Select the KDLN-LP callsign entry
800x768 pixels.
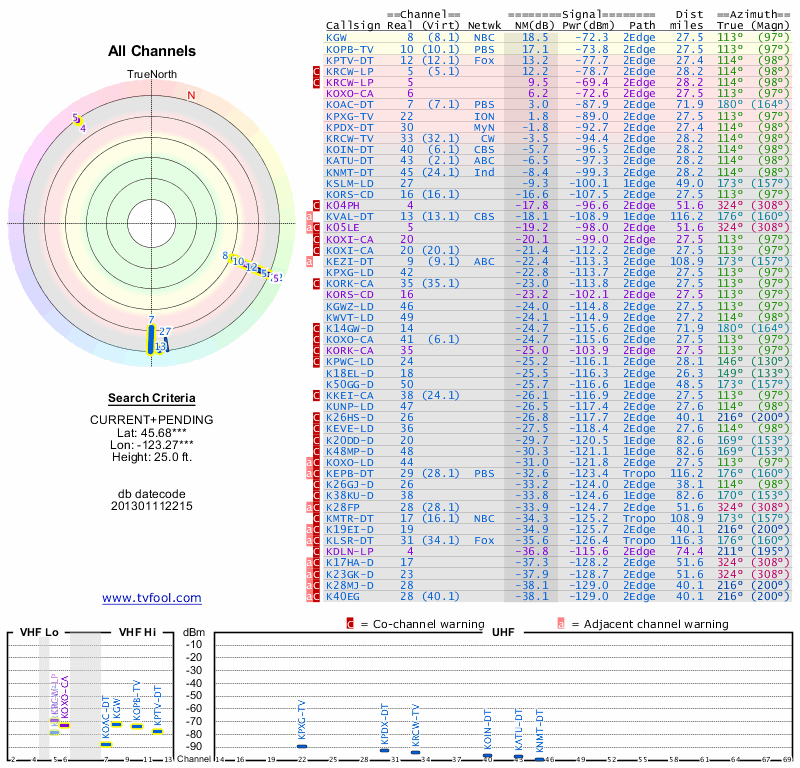[349, 551]
